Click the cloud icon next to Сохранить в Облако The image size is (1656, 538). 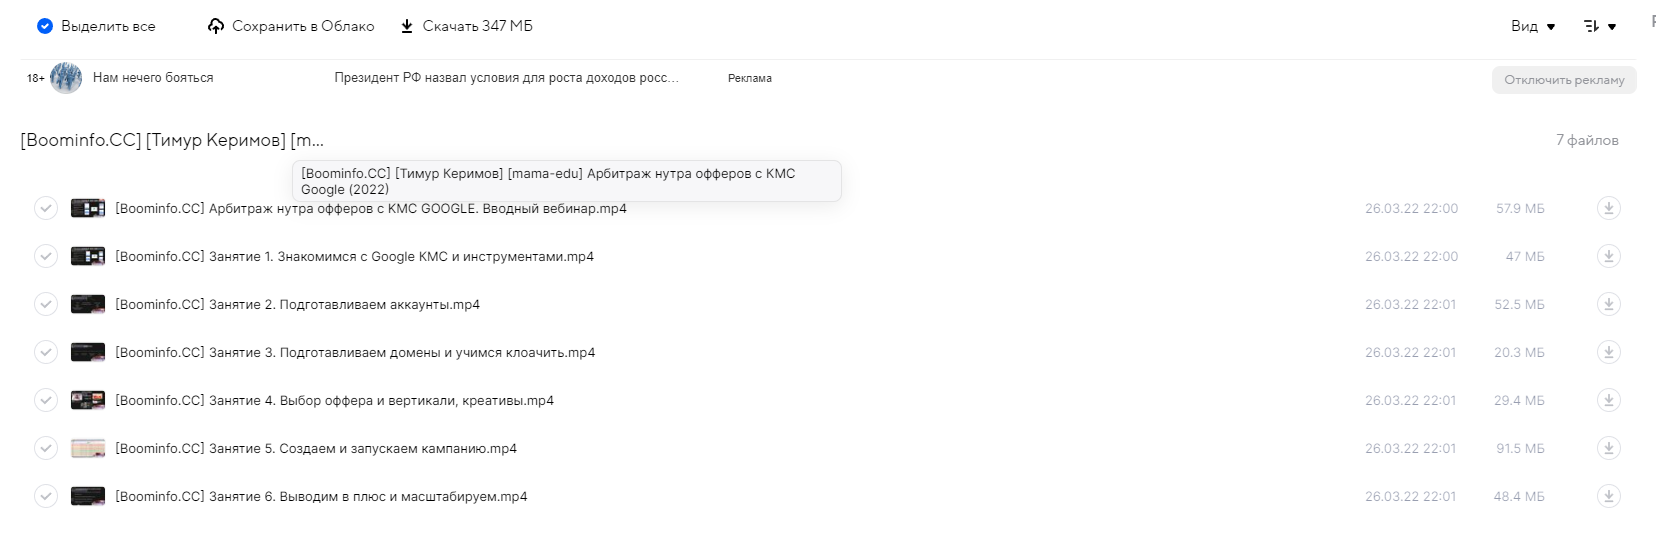pos(216,26)
